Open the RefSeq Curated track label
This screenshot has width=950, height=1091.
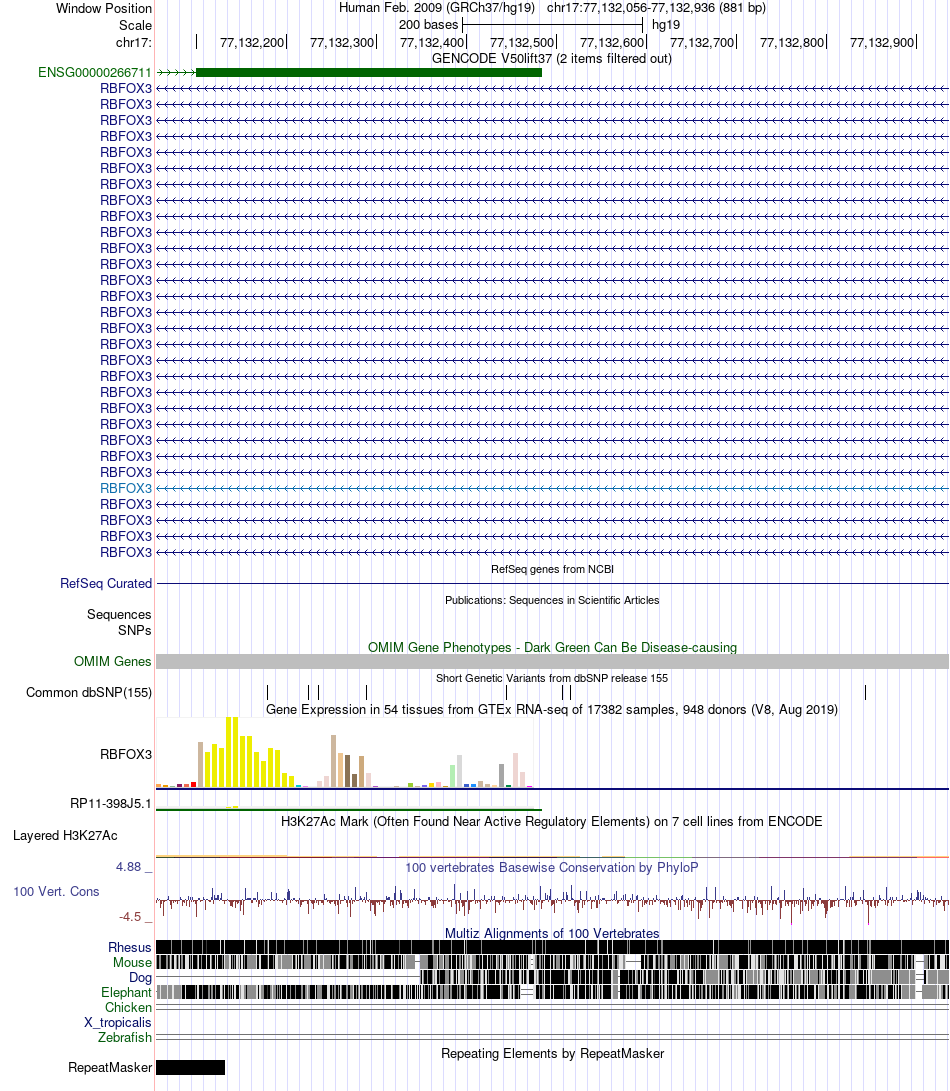tap(106, 584)
